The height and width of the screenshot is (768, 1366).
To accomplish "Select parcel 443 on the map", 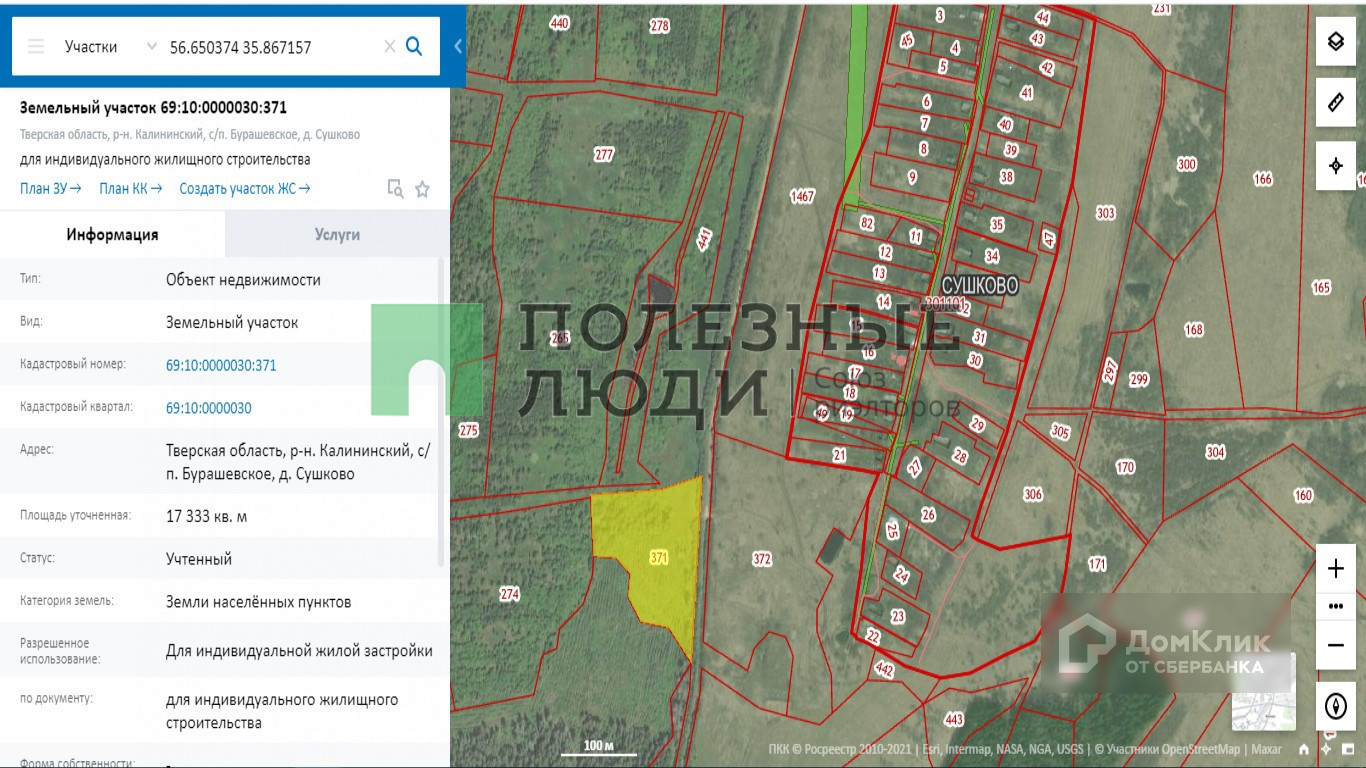I will [954, 720].
